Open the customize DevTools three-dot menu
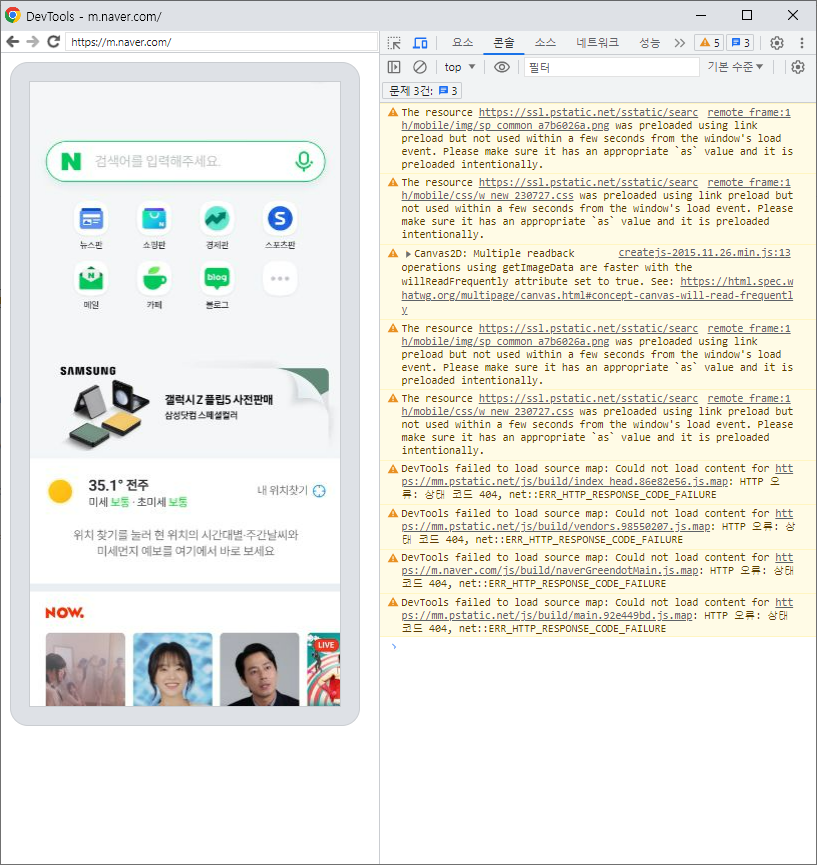This screenshot has width=817, height=865. click(x=801, y=42)
